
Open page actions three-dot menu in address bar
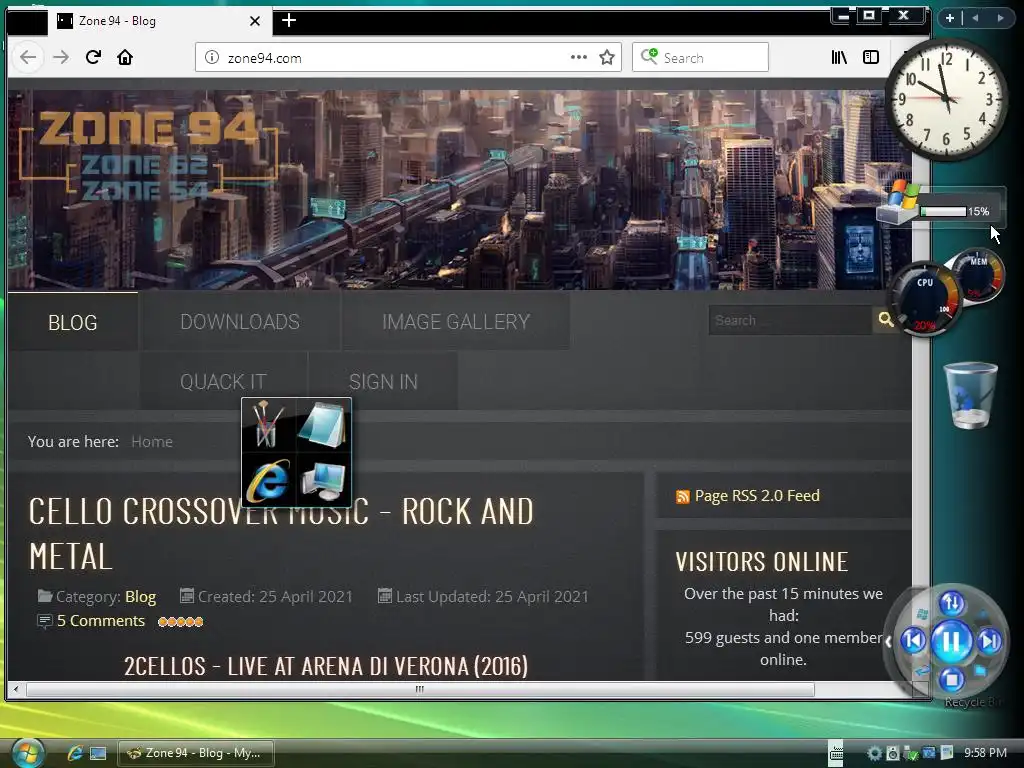tap(579, 57)
